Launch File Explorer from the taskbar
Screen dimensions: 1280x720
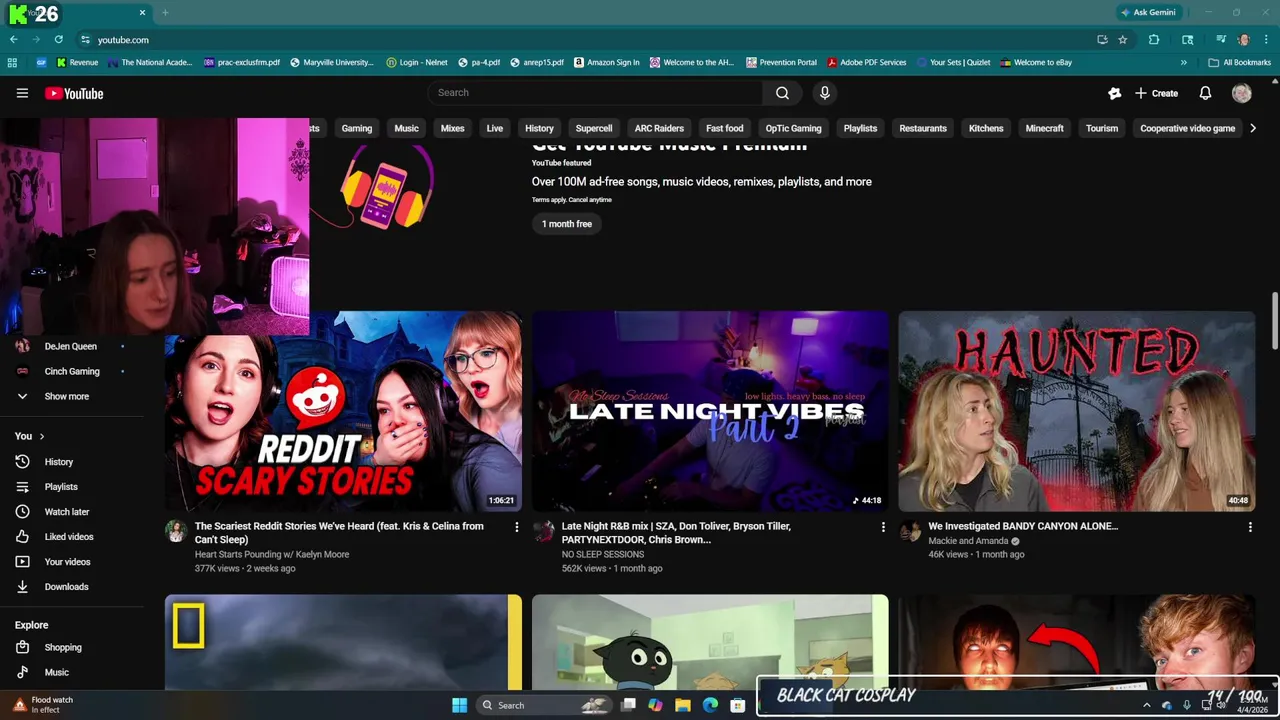pos(683,705)
